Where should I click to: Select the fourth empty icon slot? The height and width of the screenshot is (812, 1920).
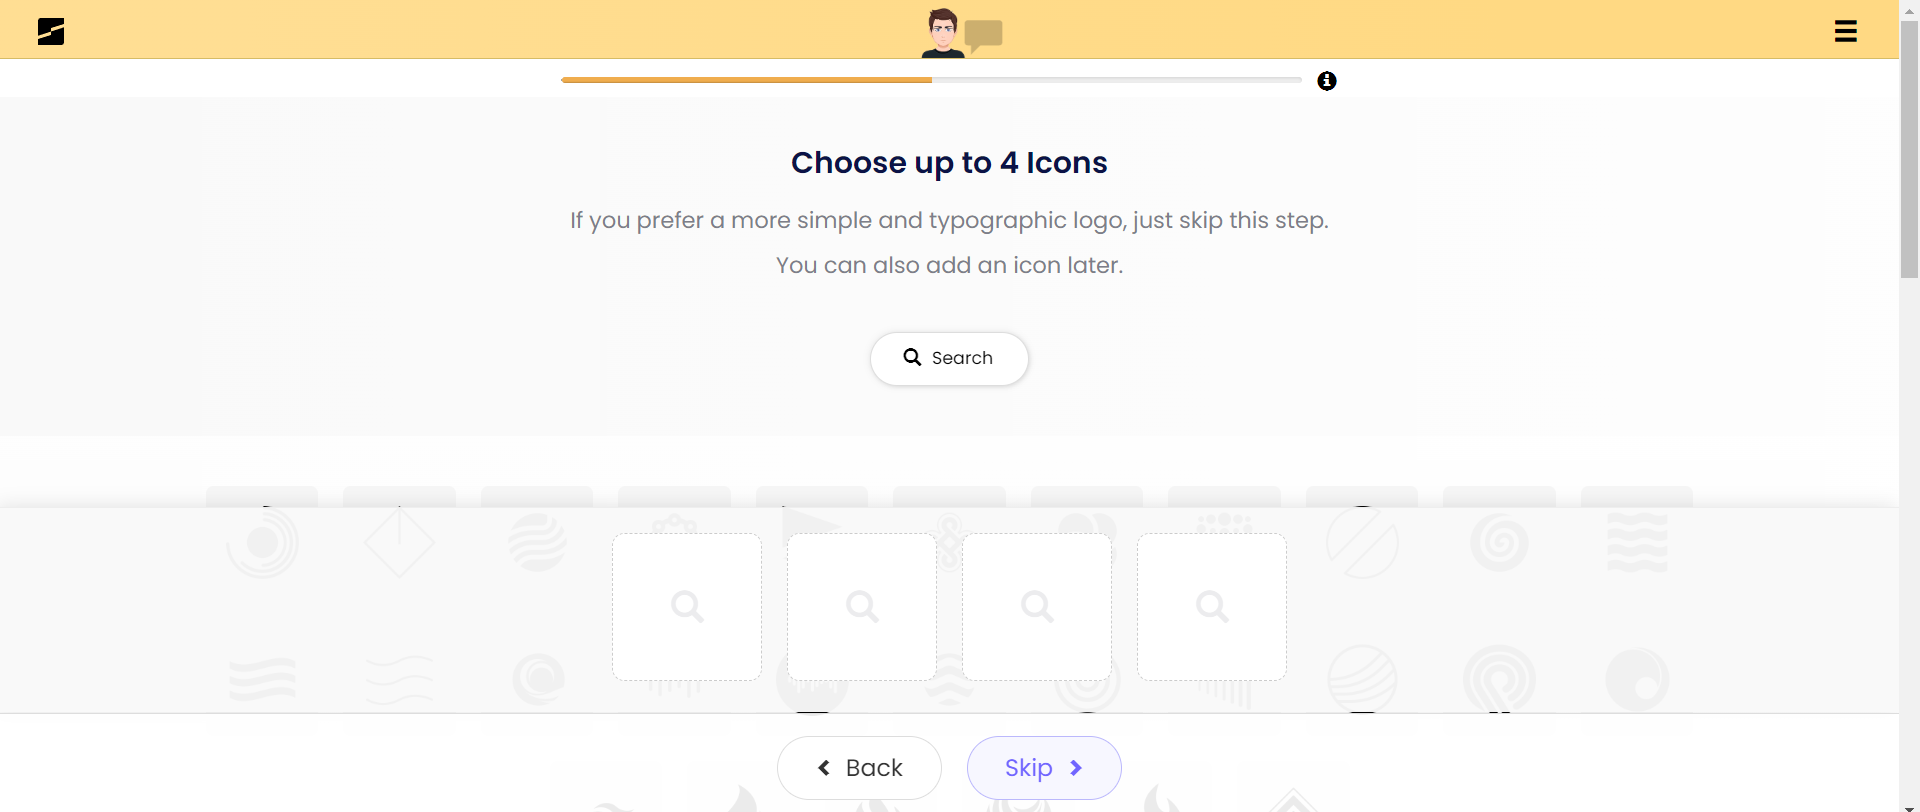pyautogui.click(x=1212, y=607)
